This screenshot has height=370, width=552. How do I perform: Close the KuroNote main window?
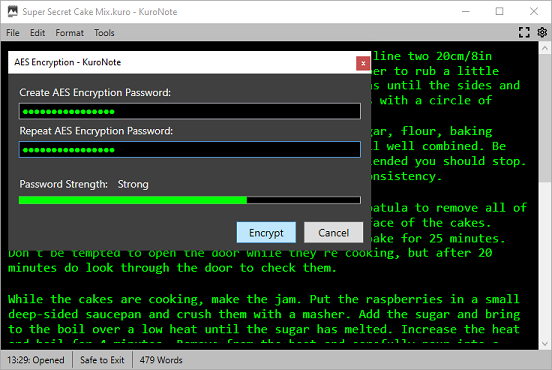click(534, 12)
